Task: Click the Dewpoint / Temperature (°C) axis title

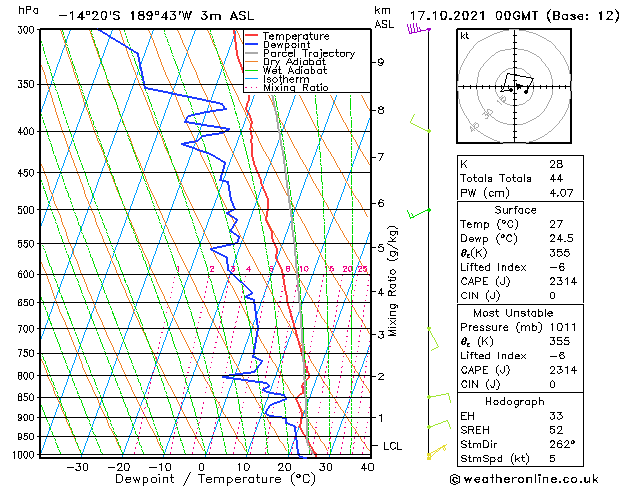Action: [x=215, y=479]
